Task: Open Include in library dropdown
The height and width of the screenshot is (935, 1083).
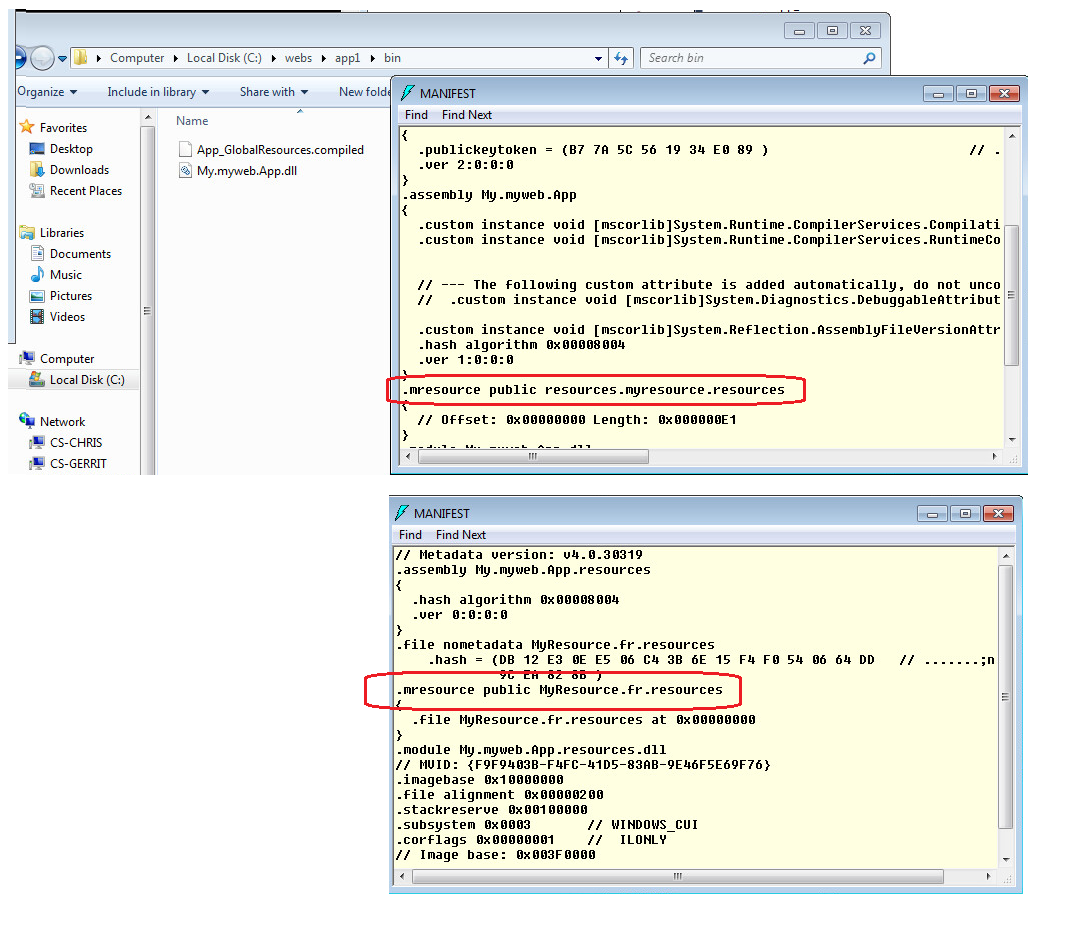Action: coord(158,92)
